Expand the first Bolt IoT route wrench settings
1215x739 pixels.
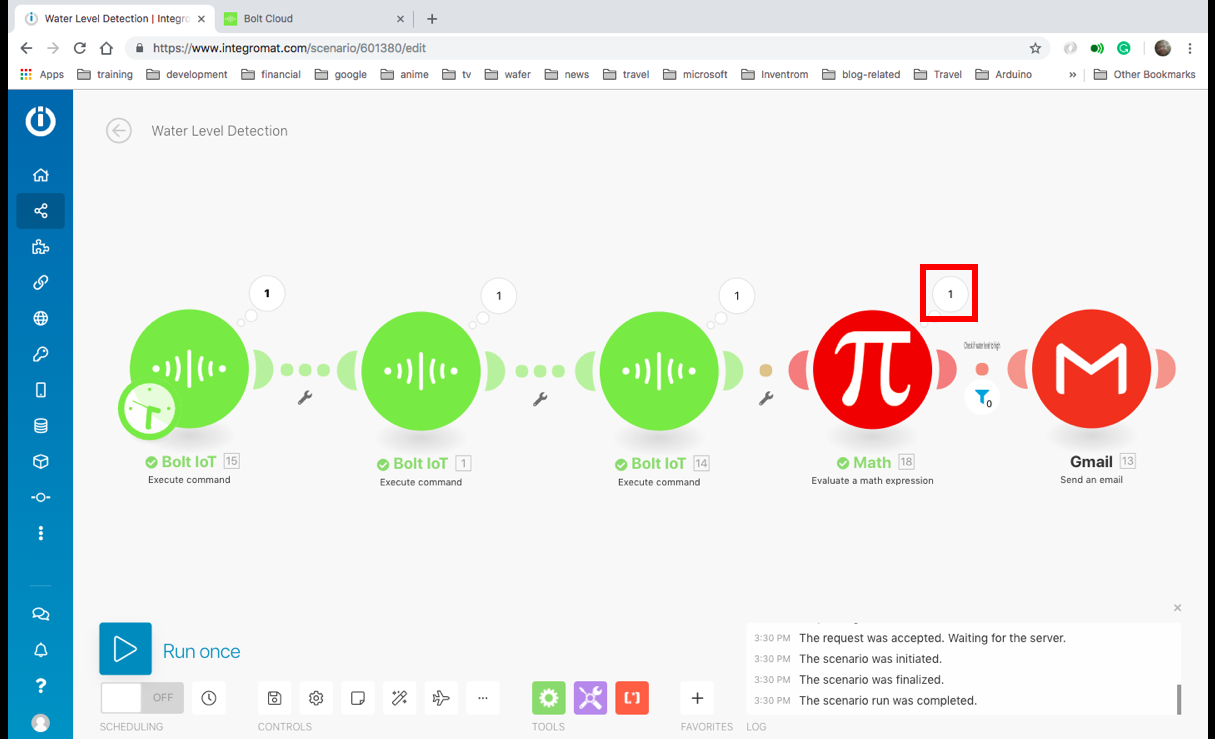[305, 397]
